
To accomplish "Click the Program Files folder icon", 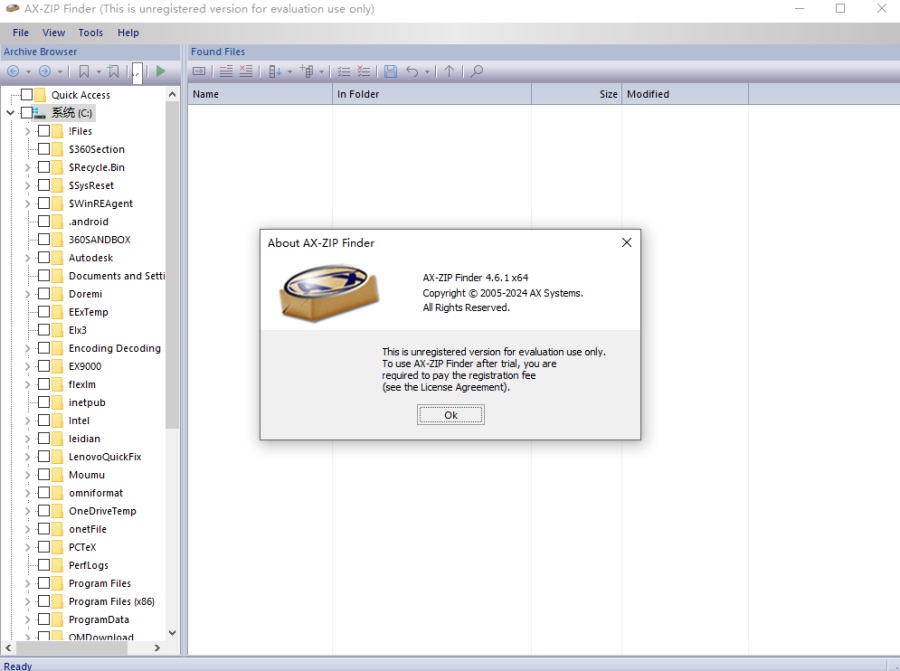I will point(57,583).
